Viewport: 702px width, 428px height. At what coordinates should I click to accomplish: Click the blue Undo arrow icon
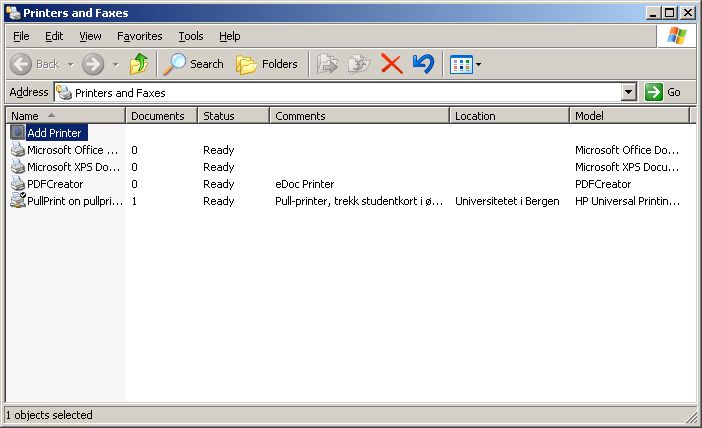(x=423, y=64)
